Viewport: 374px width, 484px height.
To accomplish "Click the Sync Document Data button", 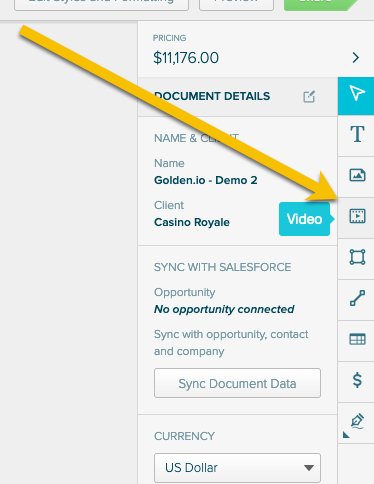I will 237,383.
